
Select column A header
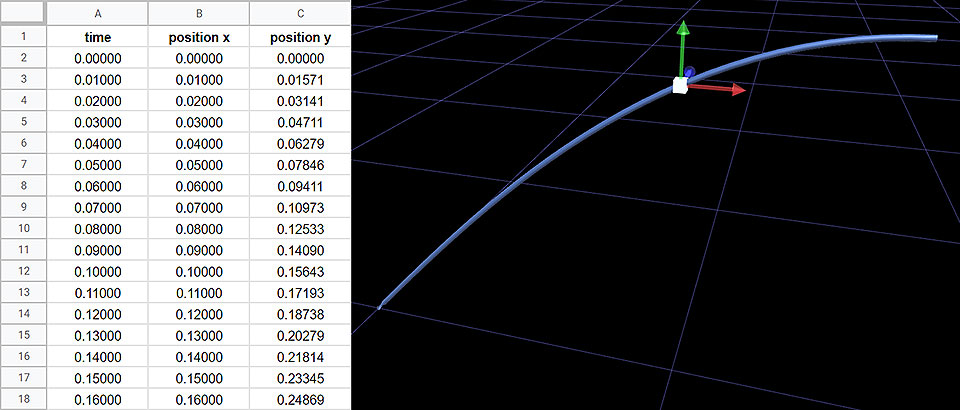click(x=98, y=13)
